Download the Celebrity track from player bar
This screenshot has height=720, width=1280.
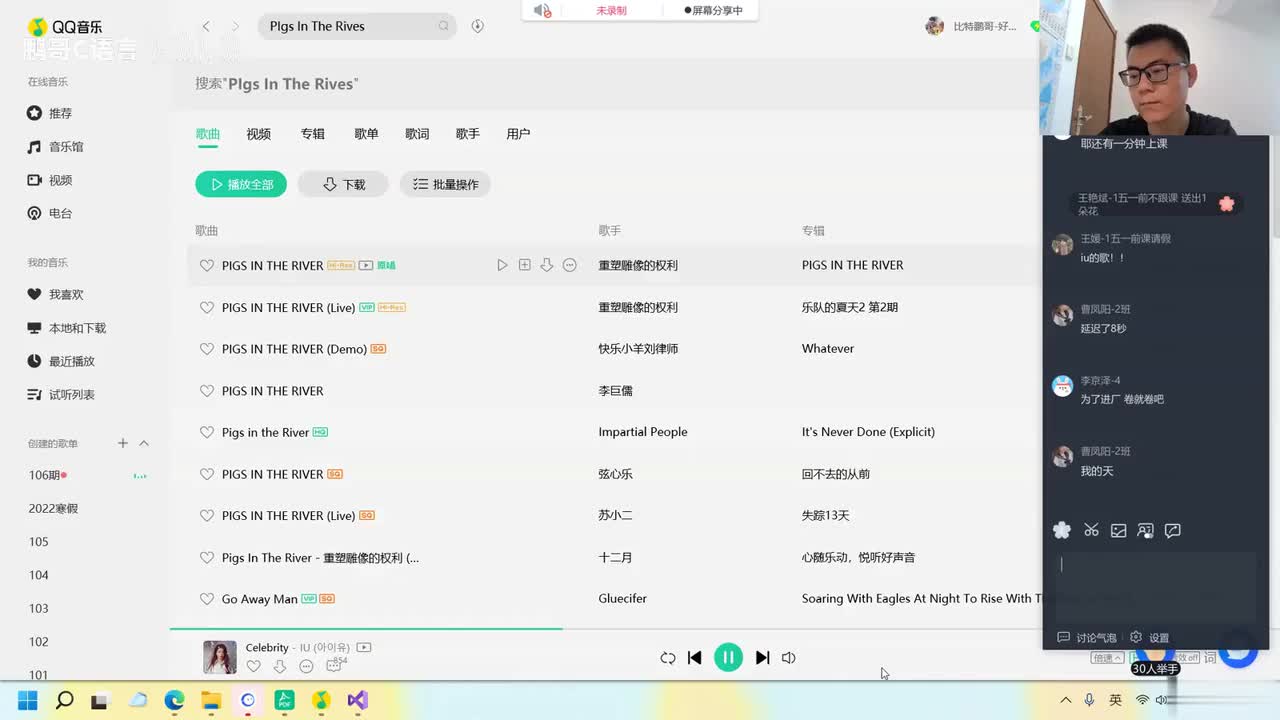[x=280, y=666]
